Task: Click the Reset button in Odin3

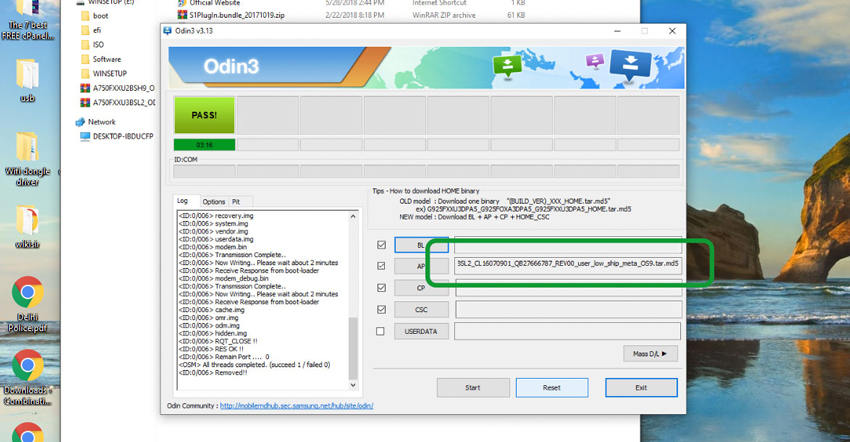Action: pyautogui.click(x=551, y=388)
